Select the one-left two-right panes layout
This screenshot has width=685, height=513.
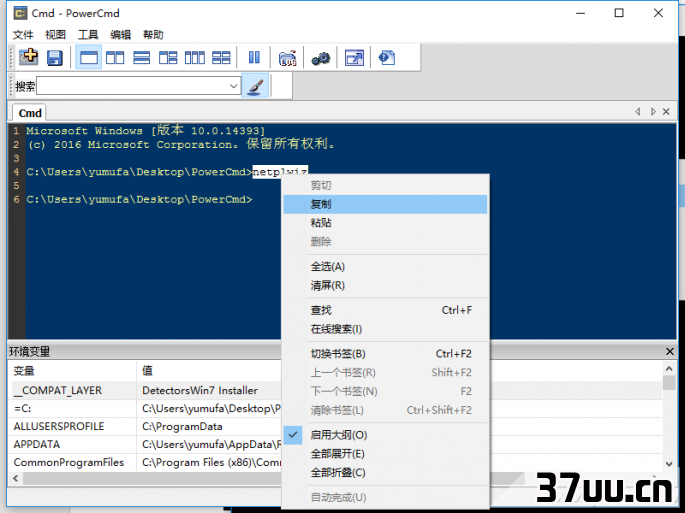168,58
